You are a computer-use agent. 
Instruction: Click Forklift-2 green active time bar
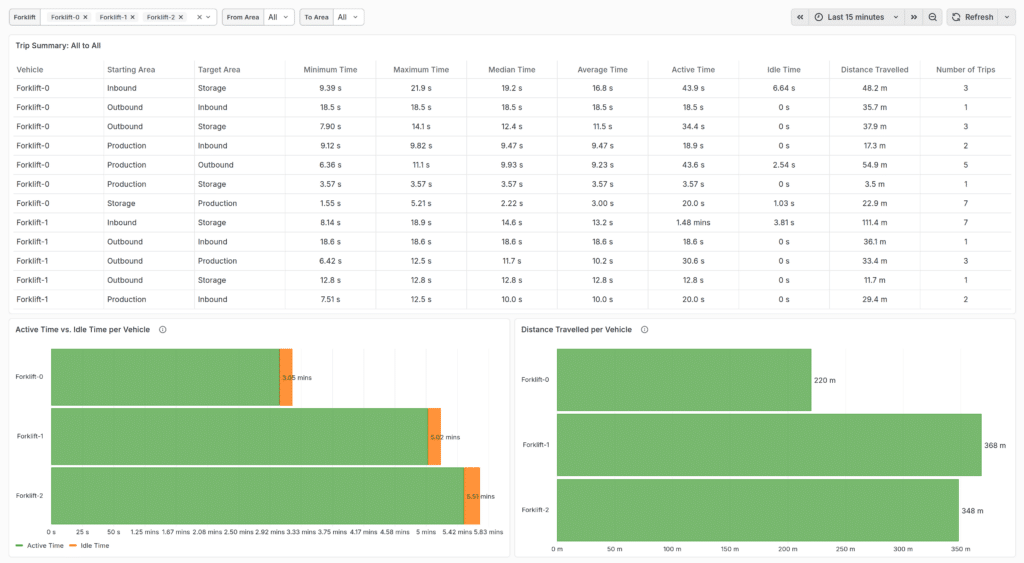point(257,496)
